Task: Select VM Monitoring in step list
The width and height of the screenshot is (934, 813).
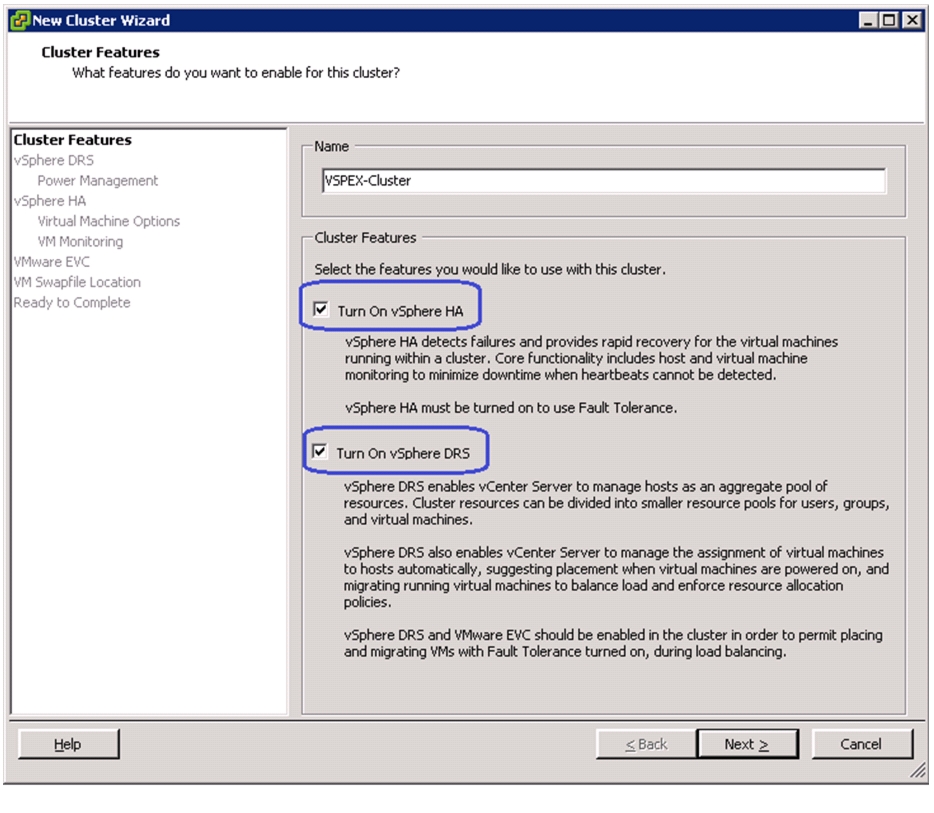Action: (80, 241)
